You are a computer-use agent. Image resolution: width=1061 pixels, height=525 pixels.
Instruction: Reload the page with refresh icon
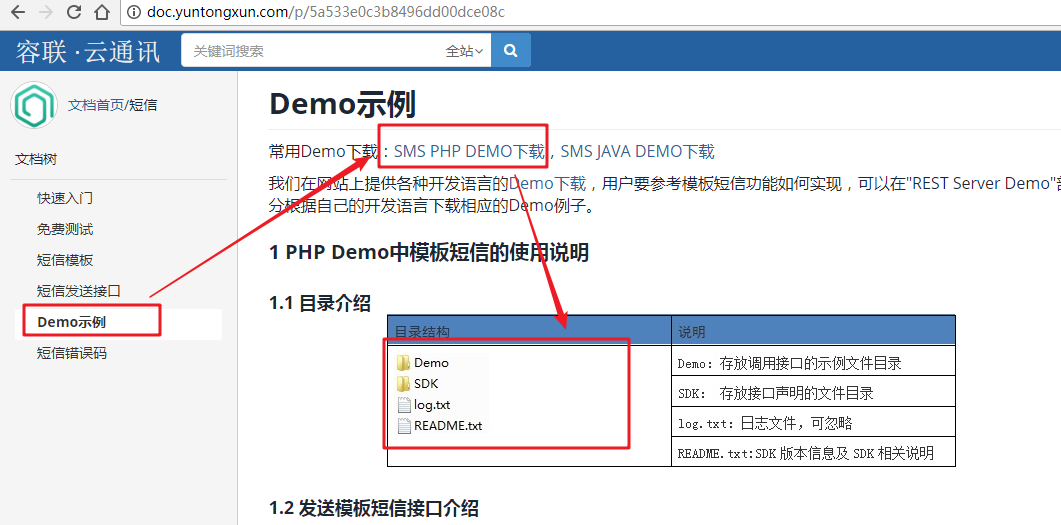[x=74, y=13]
